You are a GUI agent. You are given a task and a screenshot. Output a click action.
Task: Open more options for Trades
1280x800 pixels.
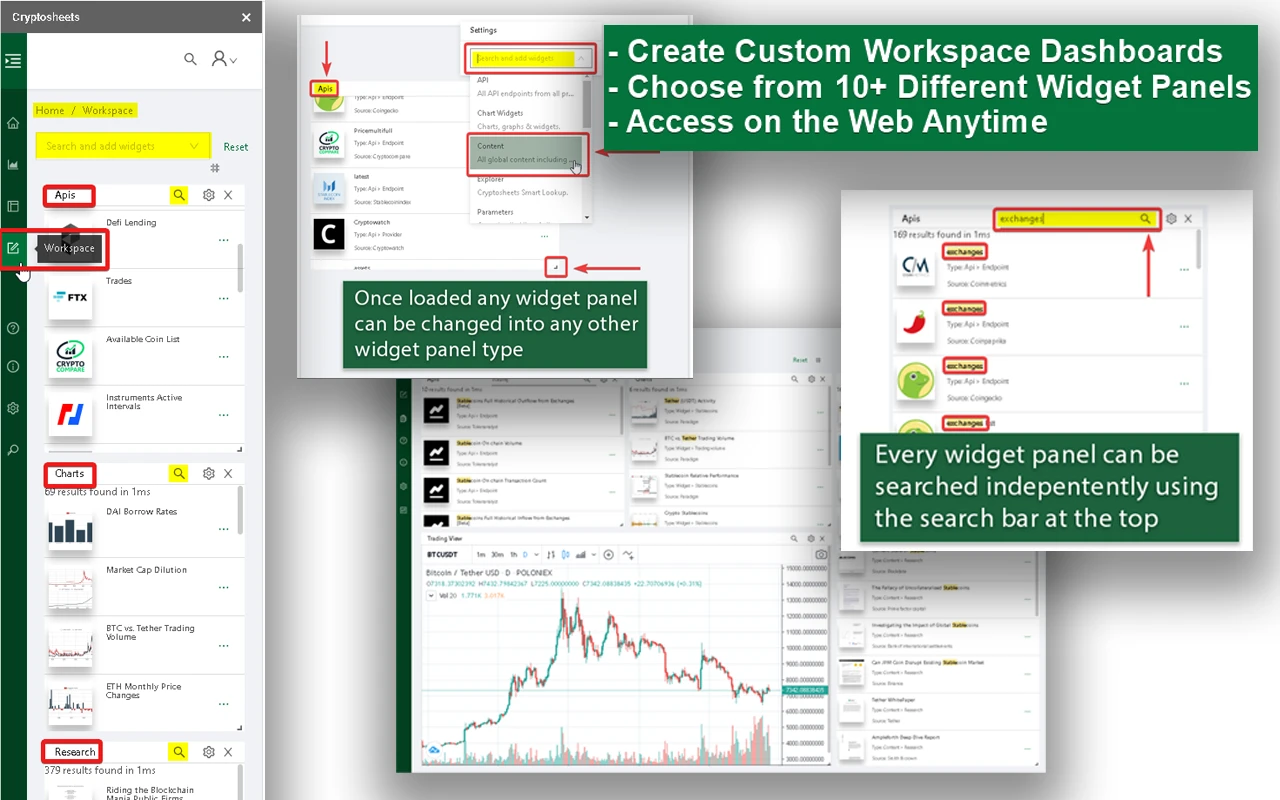(x=224, y=298)
